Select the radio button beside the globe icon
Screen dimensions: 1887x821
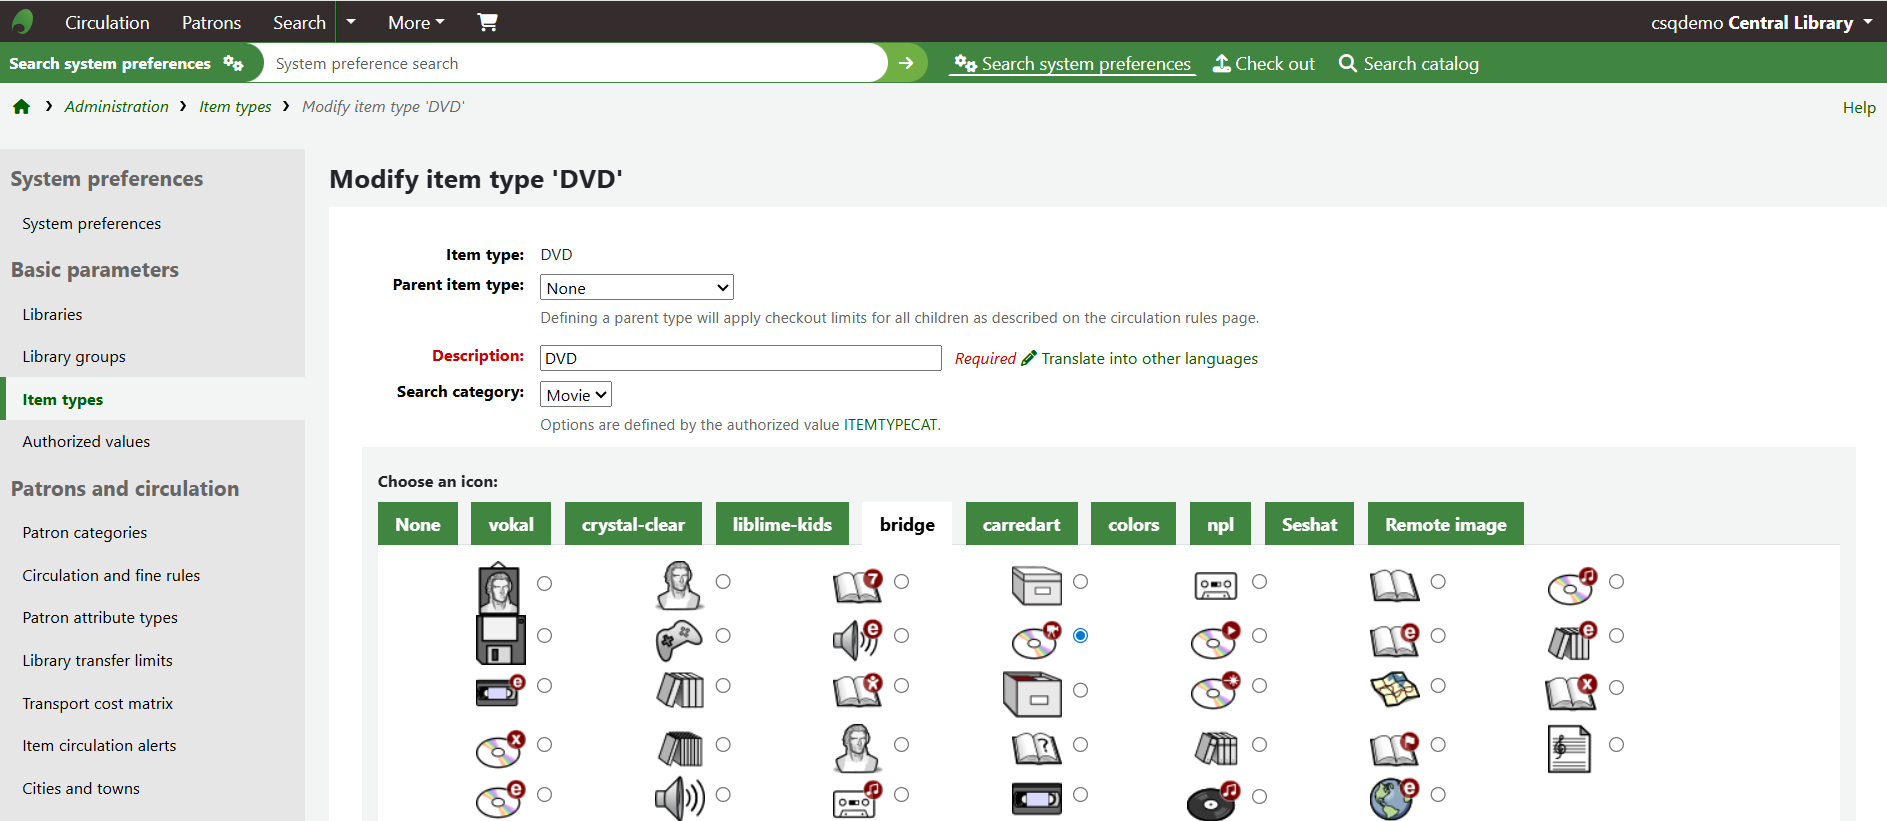coord(1437,794)
